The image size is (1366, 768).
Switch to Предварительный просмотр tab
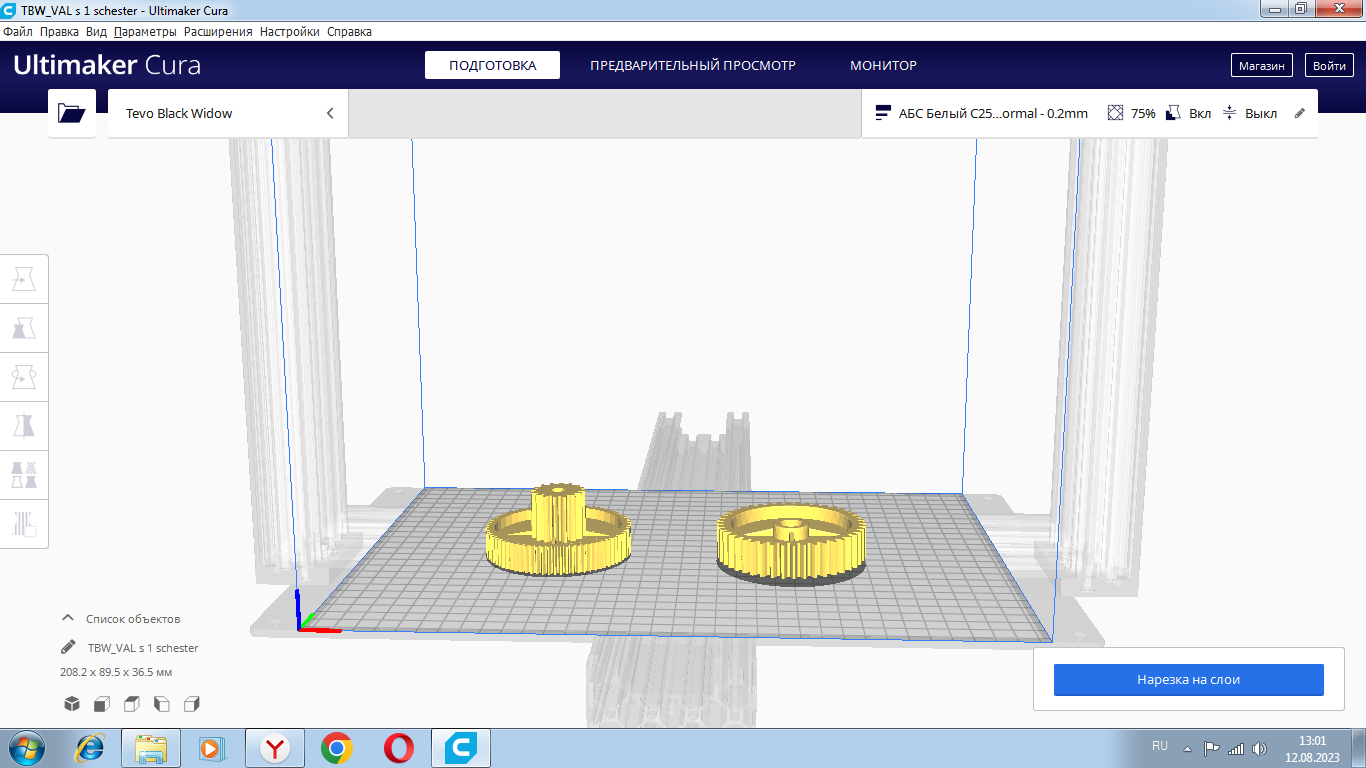click(693, 65)
